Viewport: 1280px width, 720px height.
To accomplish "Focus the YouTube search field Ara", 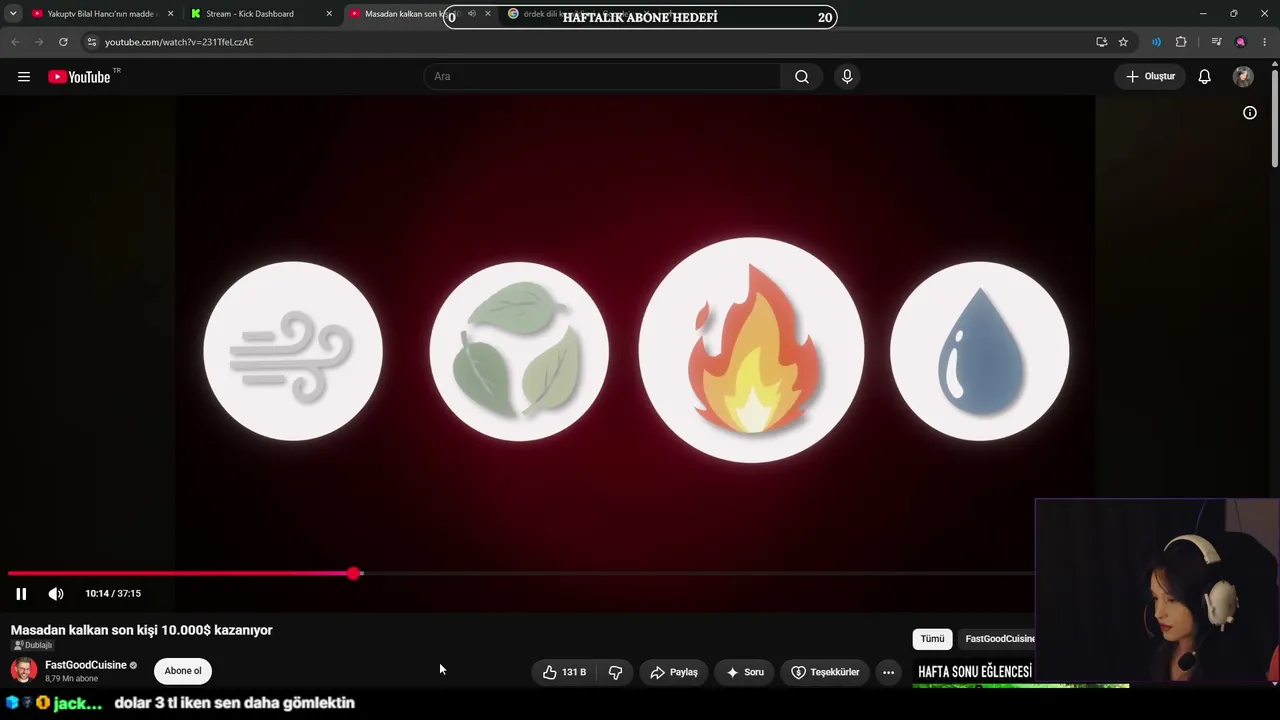I will [603, 77].
